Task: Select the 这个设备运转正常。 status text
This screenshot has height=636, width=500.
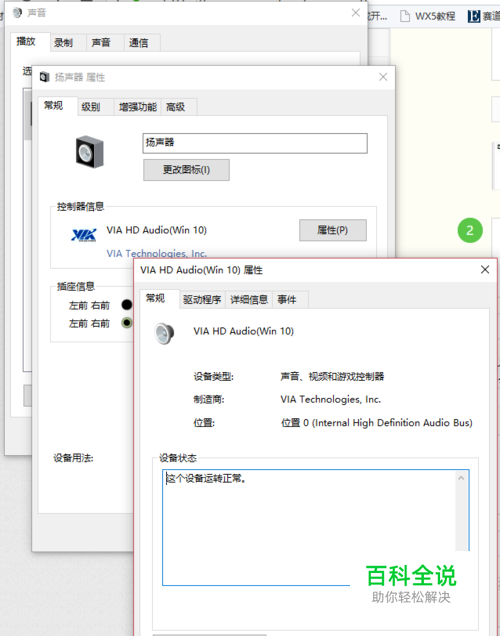Action: coord(206,479)
